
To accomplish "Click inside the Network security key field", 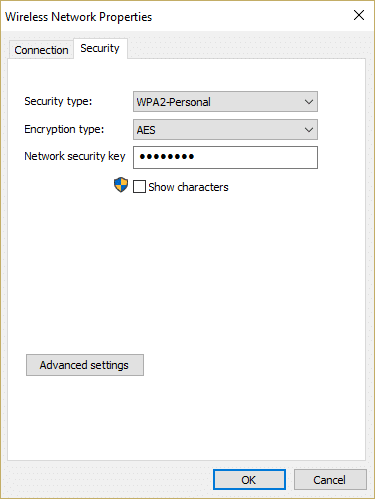I will point(225,157).
